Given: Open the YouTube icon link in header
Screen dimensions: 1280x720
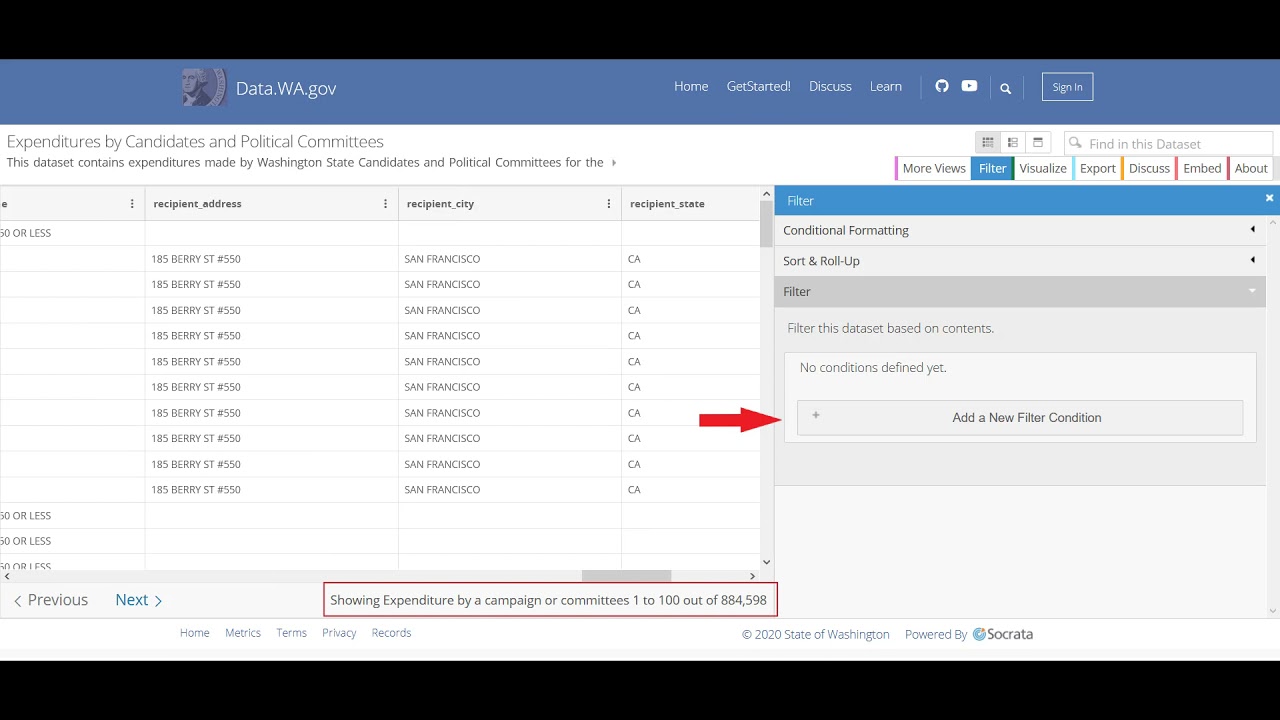Looking at the screenshot, I should pyautogui.click(x=969, y=86).
